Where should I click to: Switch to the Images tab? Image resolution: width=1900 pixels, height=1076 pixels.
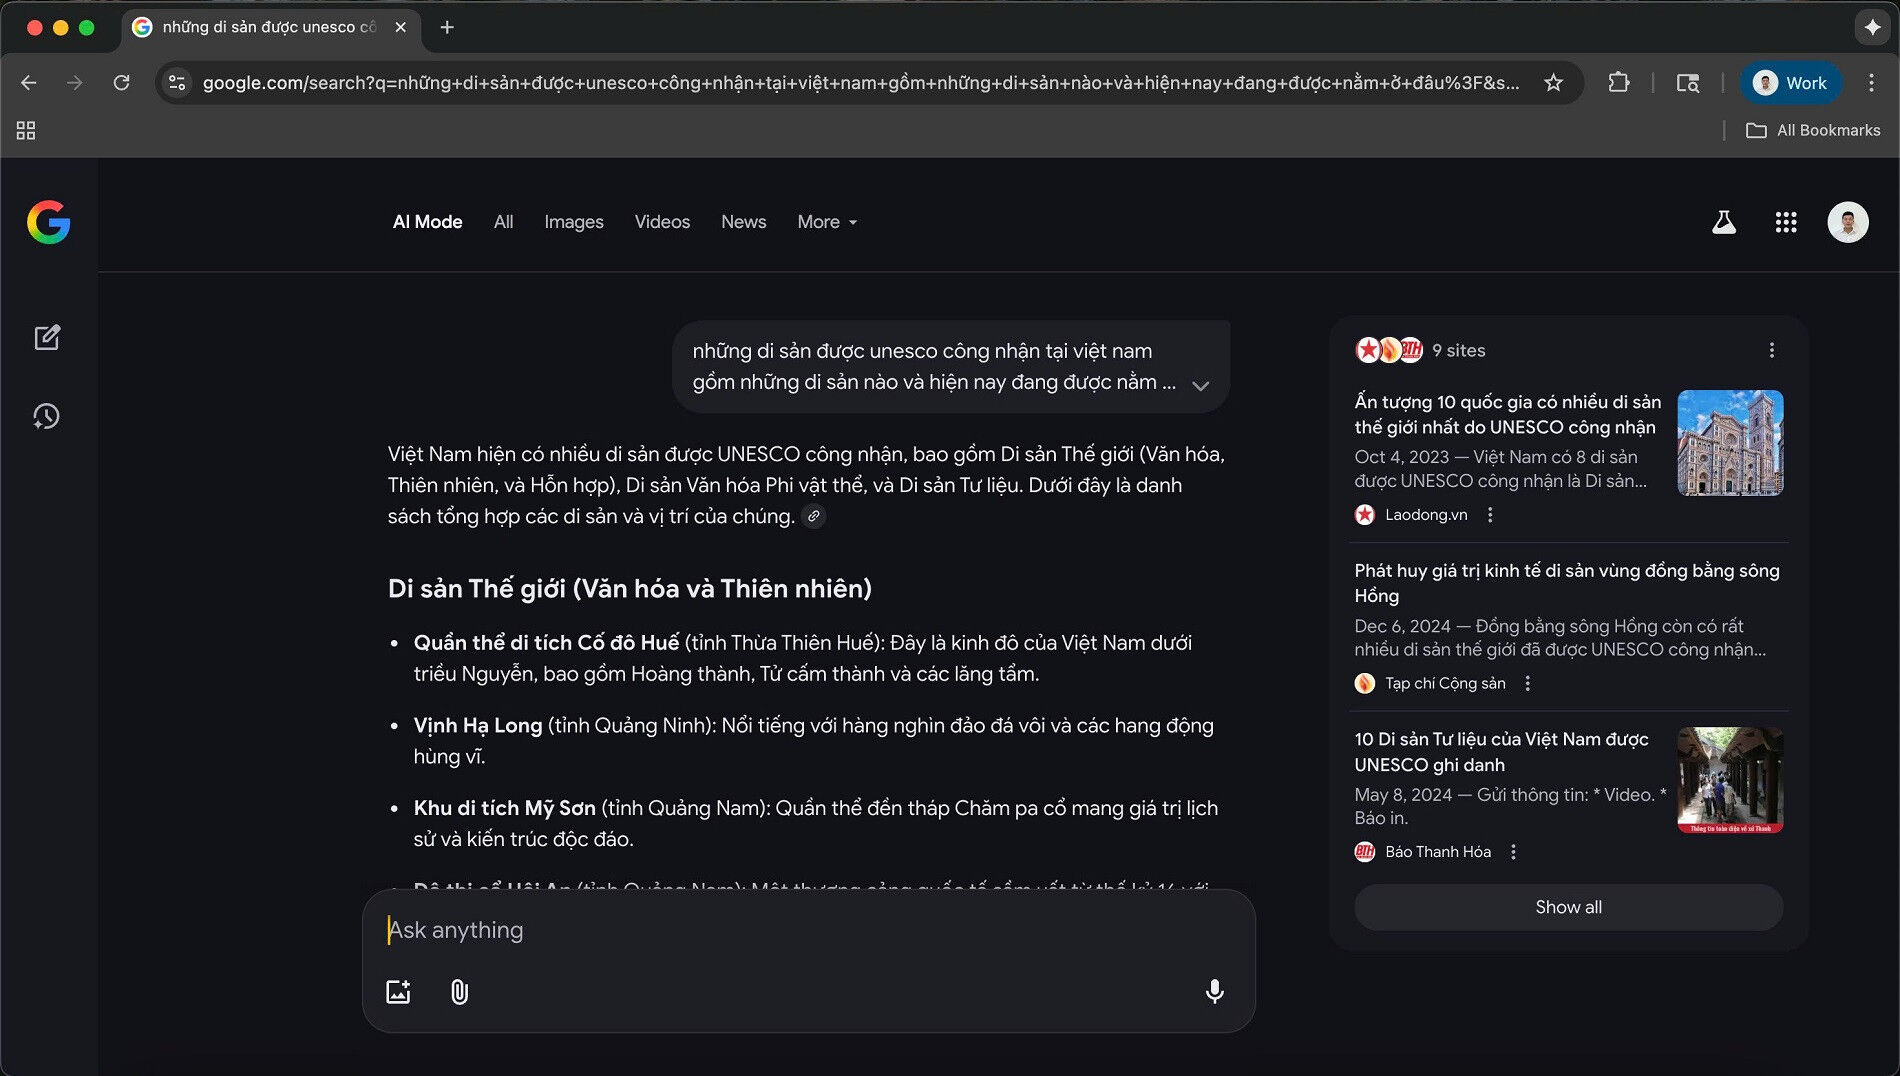click(574, 222)
